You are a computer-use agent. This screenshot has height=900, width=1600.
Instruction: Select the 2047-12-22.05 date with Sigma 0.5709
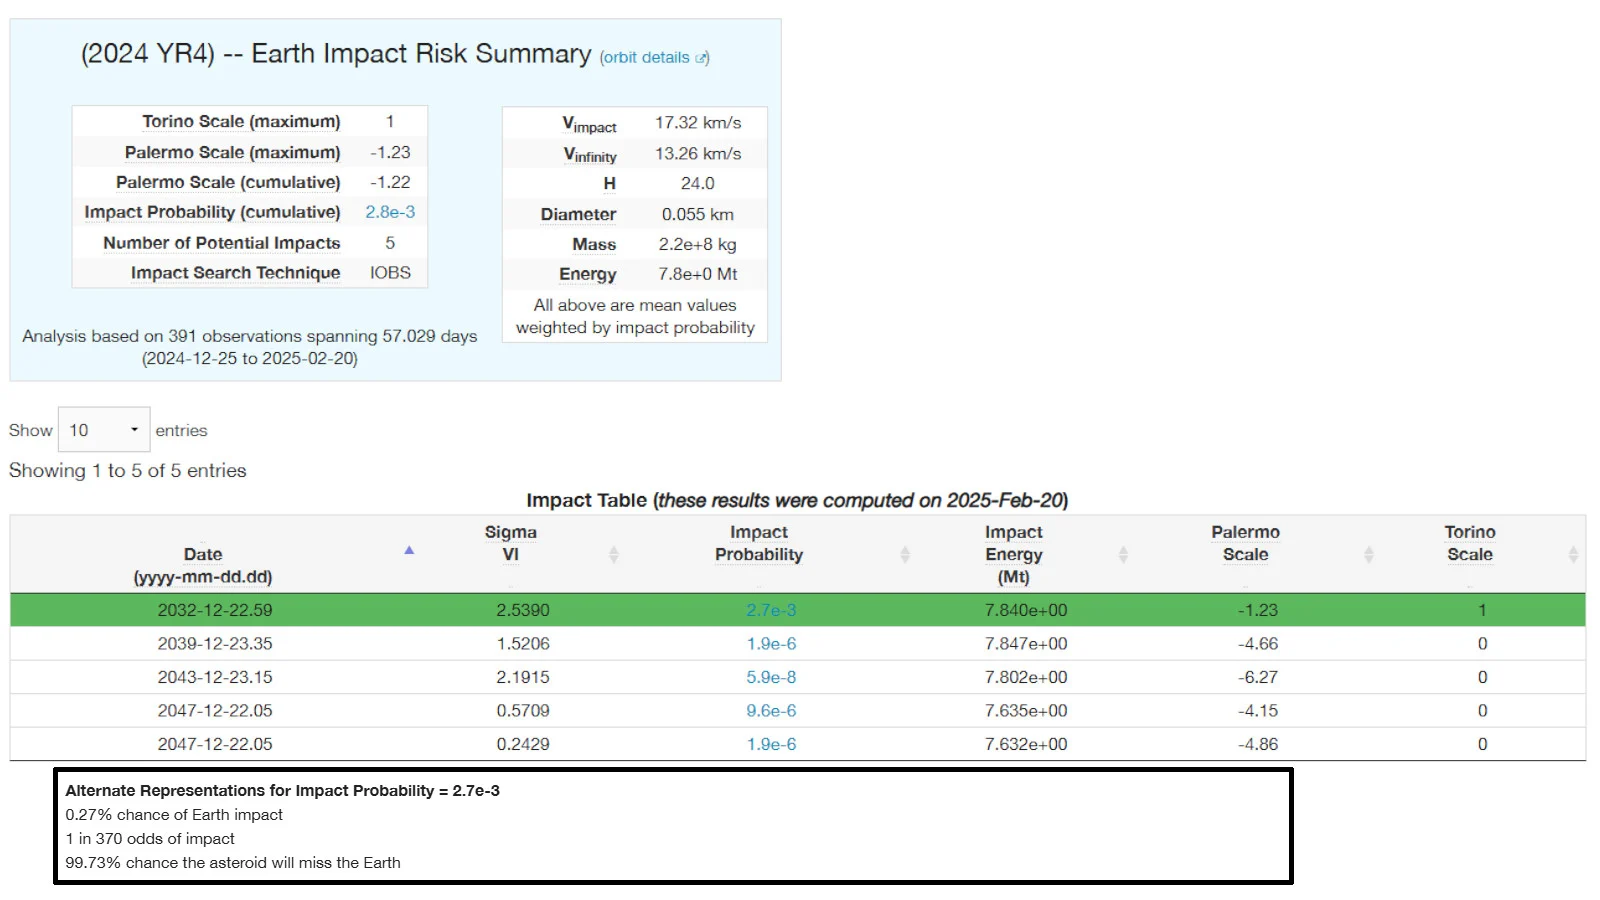215,711
